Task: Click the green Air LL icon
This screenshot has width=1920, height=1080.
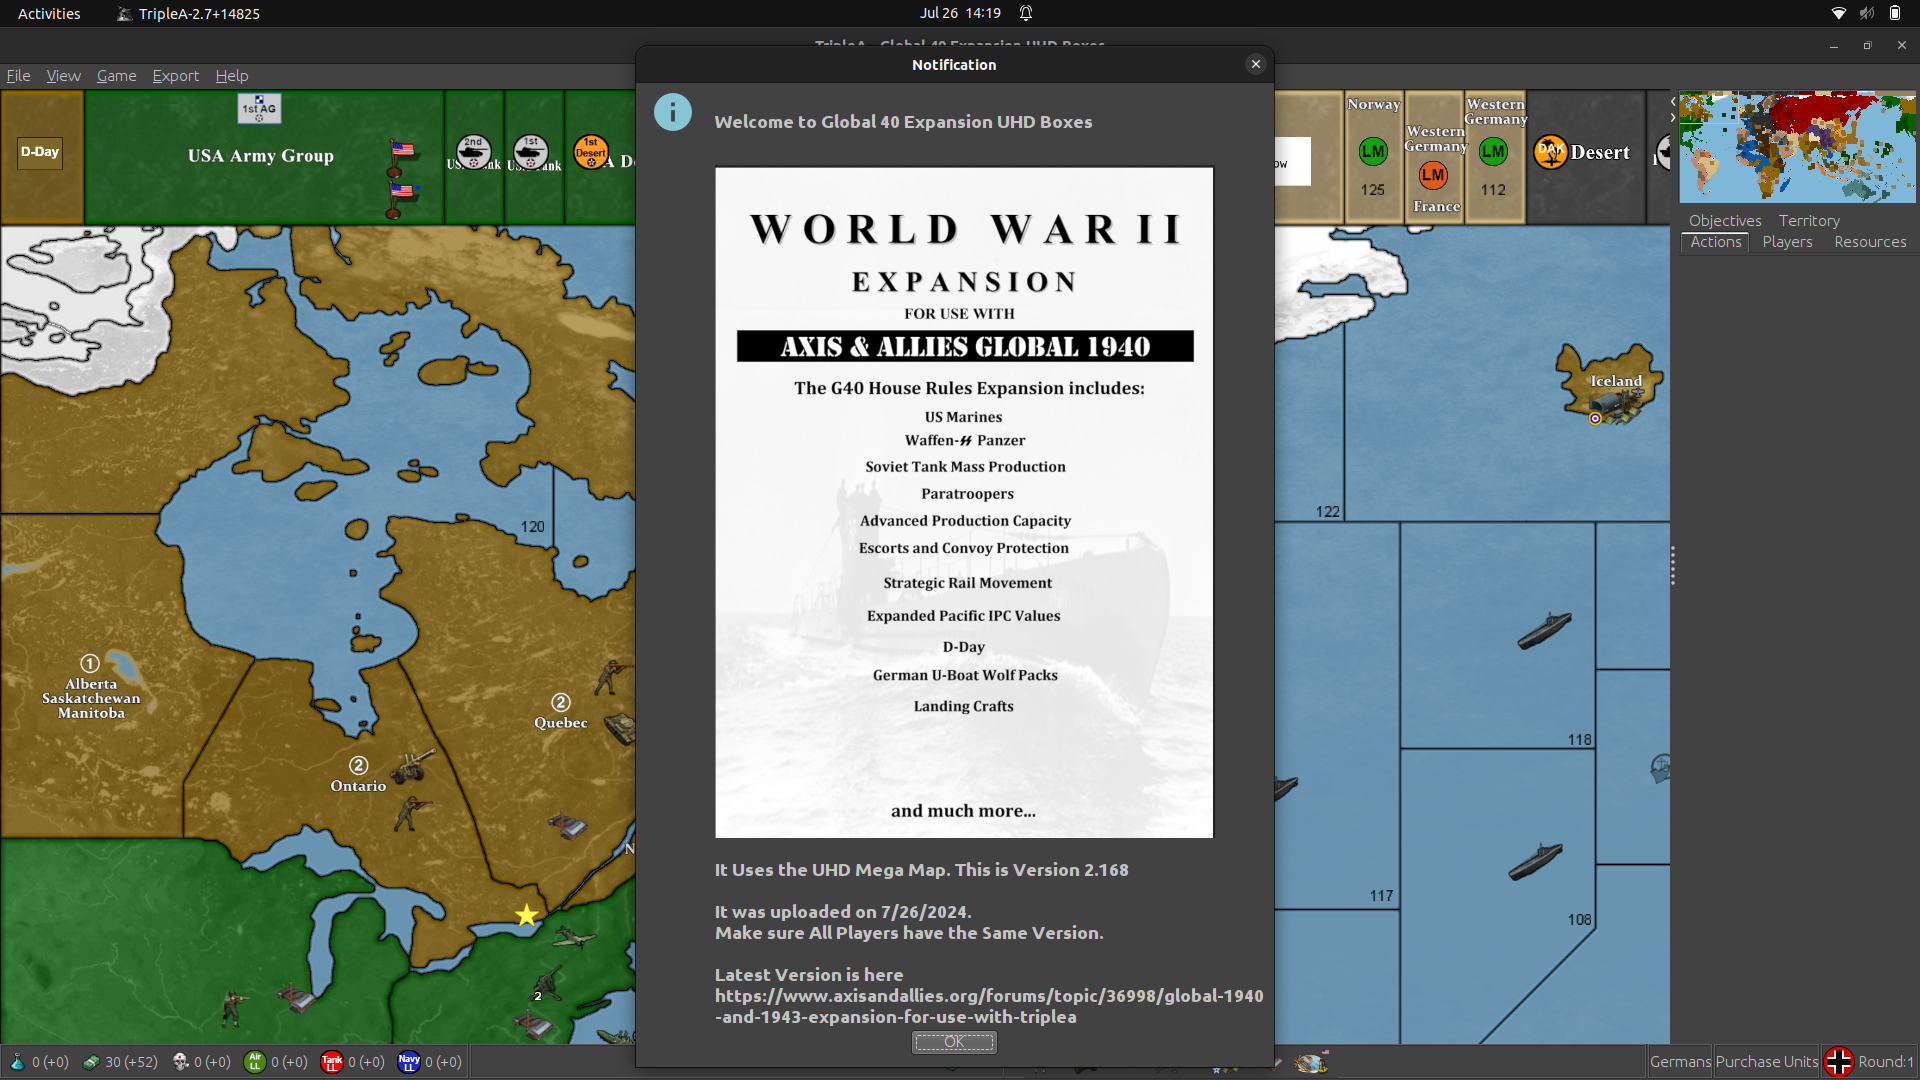Action: (x=255, y=1062)
